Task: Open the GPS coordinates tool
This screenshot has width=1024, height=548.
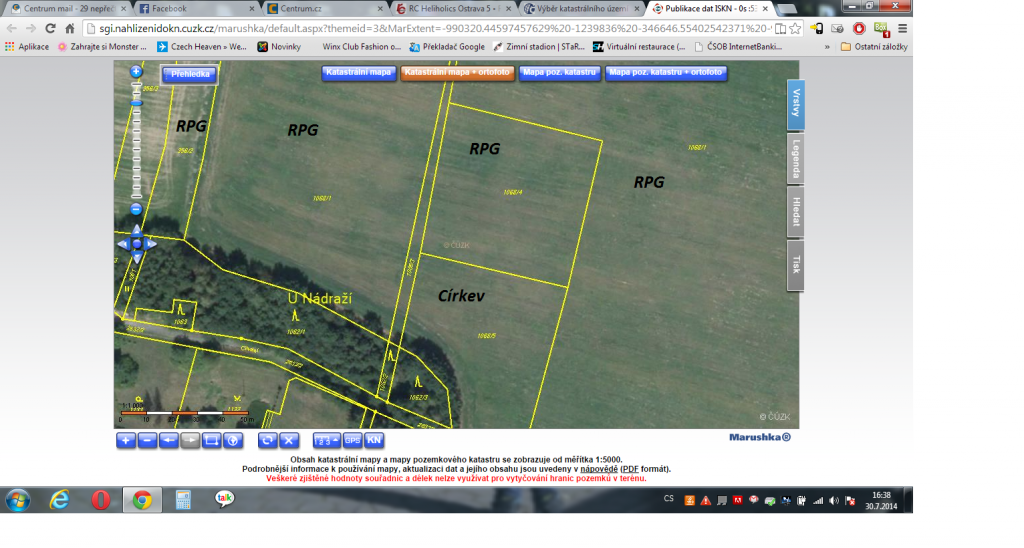Action: tap(353, 440)
